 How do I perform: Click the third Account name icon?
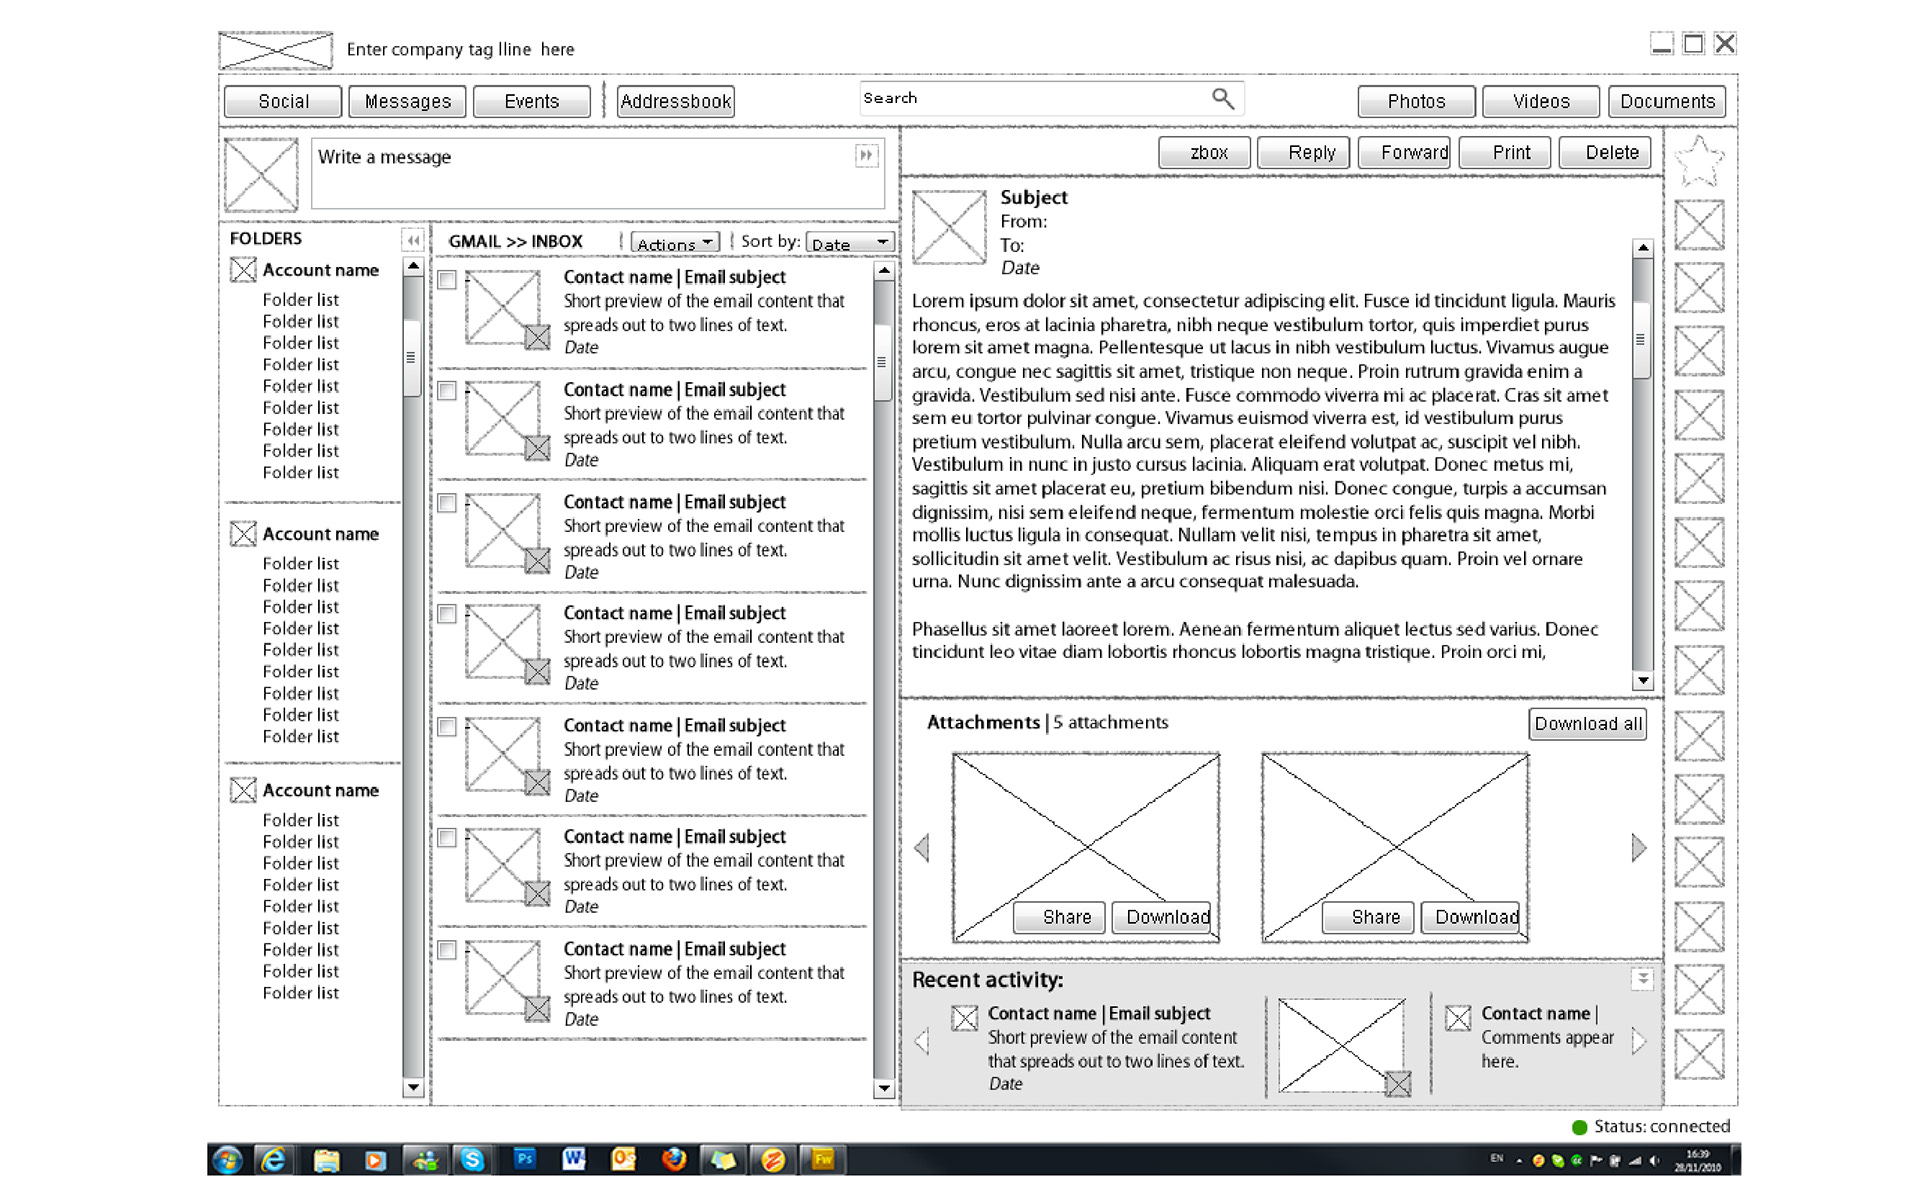(x=243, y=790)
